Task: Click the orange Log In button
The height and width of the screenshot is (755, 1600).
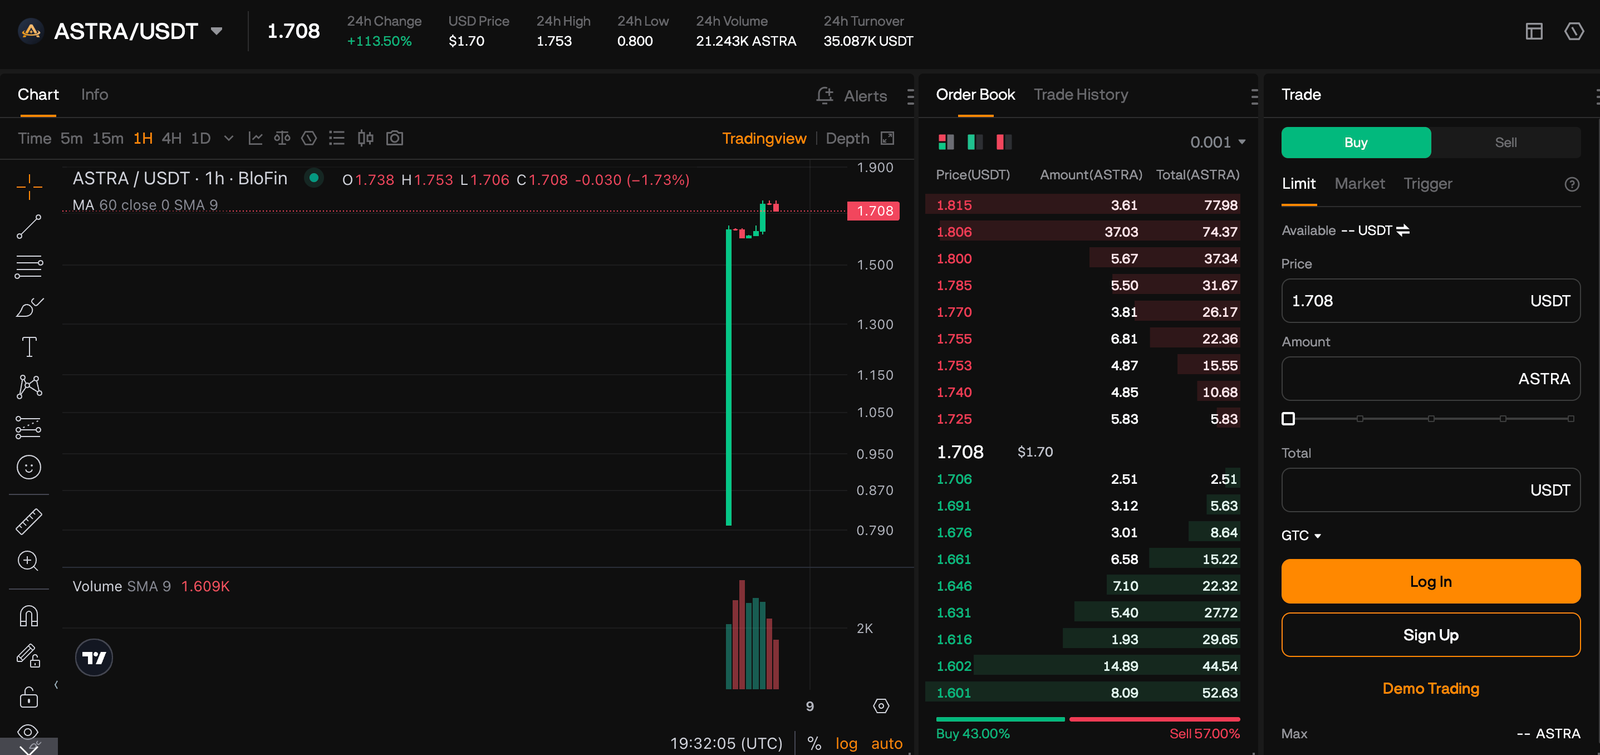Action: (1430, 581)
